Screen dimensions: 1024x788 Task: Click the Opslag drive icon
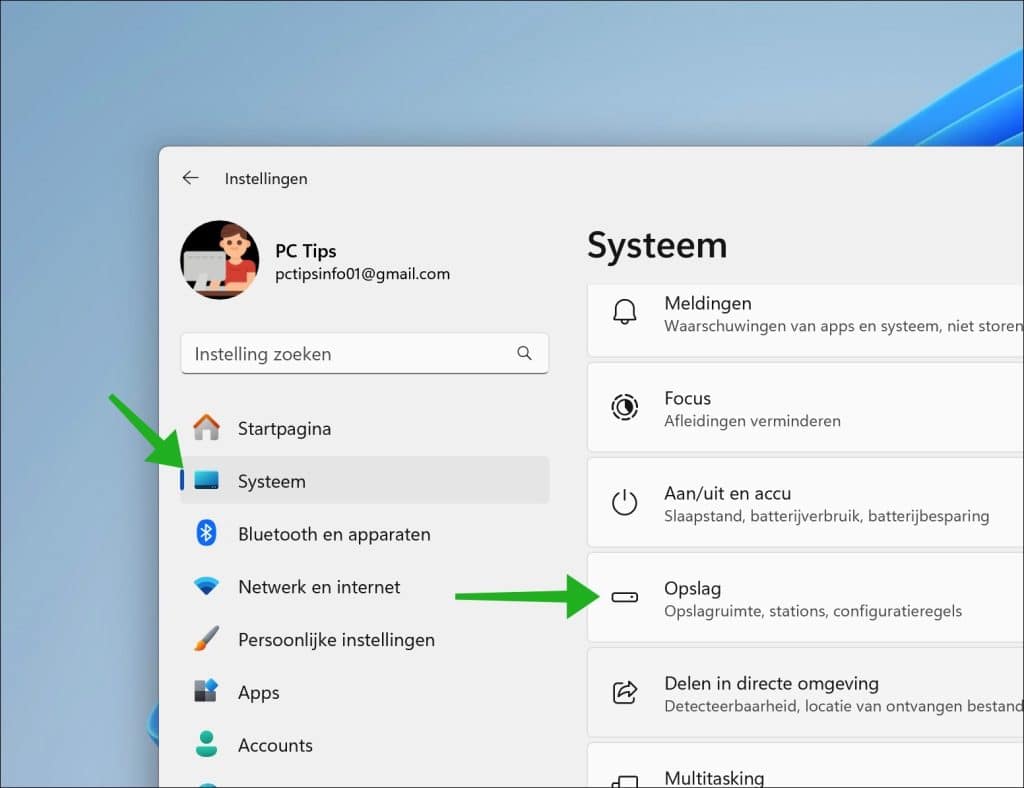(625, 597)
